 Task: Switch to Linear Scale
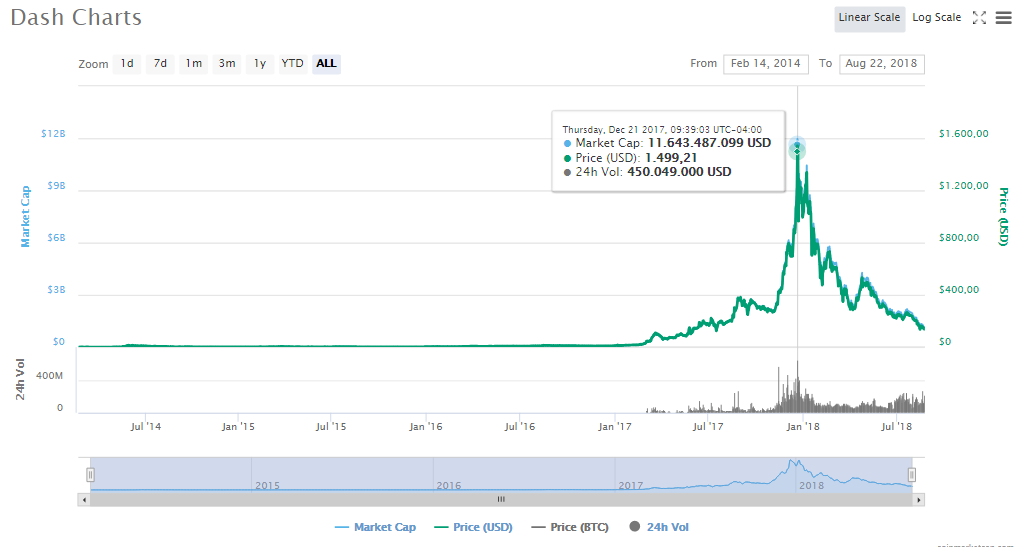869,18
